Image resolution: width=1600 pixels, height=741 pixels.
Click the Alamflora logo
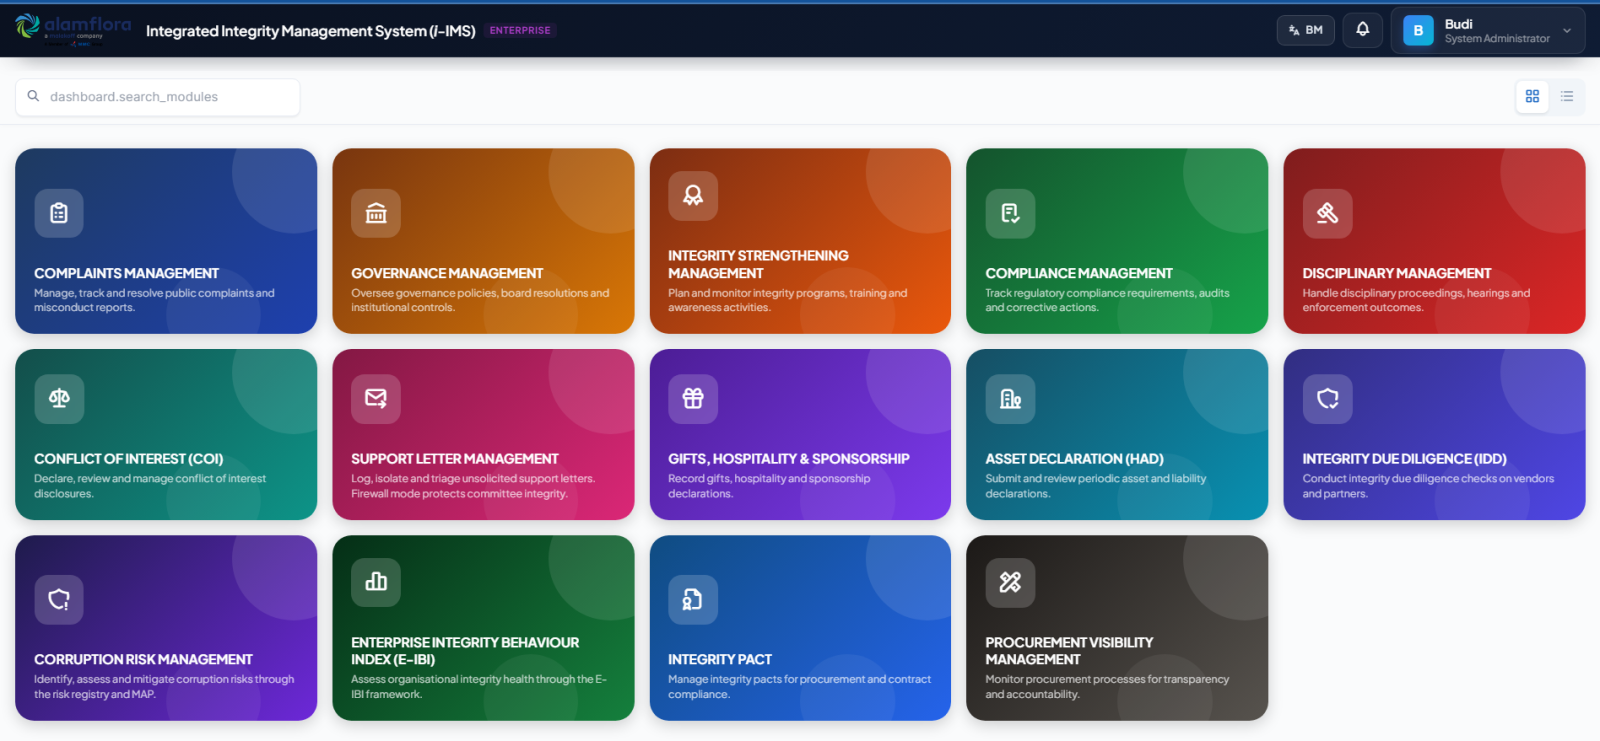(73, 30)
